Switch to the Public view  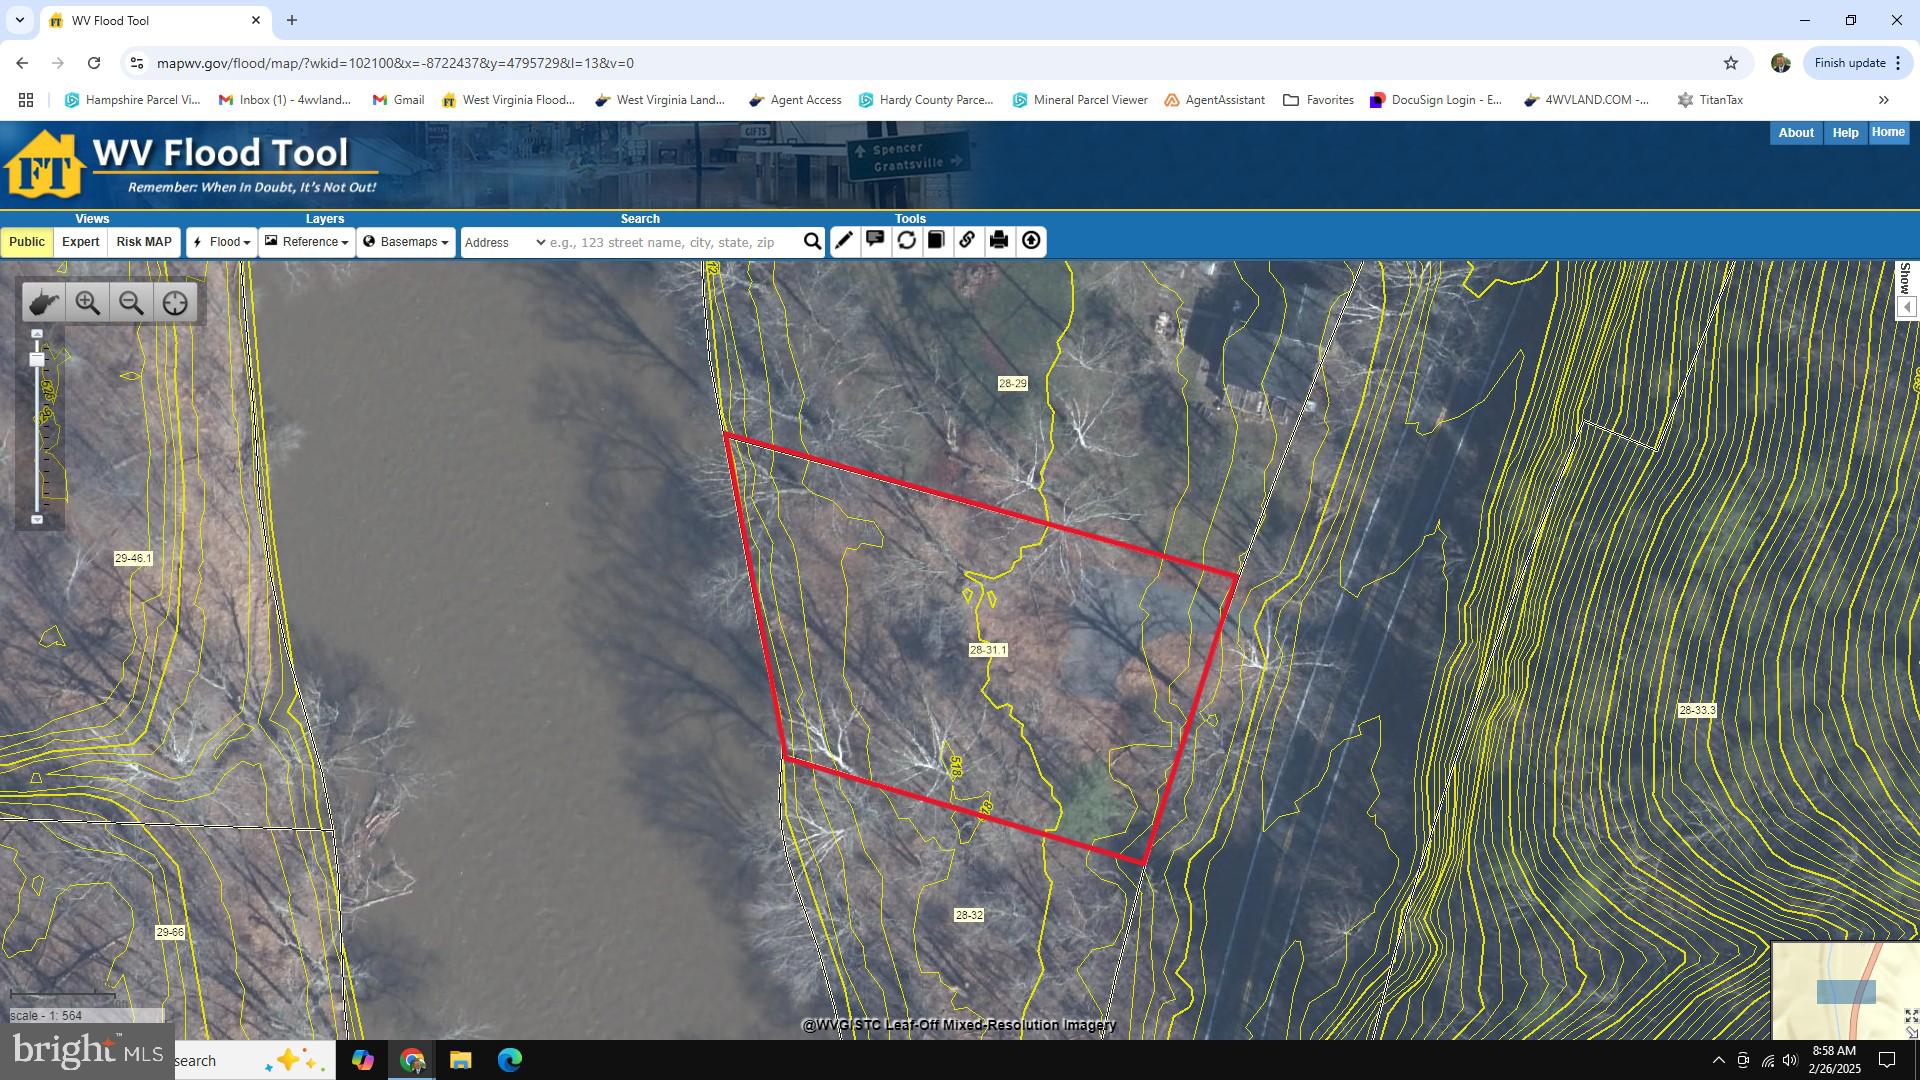27,242
